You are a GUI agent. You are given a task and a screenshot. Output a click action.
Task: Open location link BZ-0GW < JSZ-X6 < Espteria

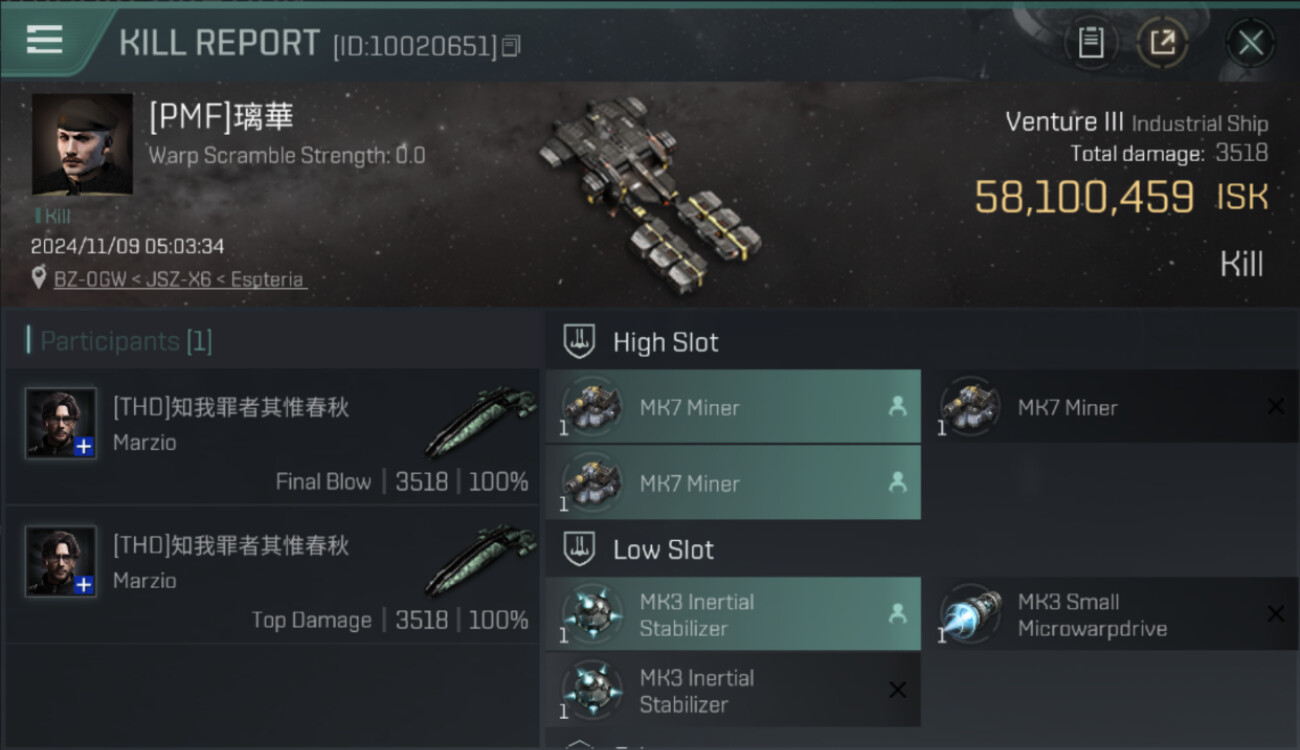point(179,280)
